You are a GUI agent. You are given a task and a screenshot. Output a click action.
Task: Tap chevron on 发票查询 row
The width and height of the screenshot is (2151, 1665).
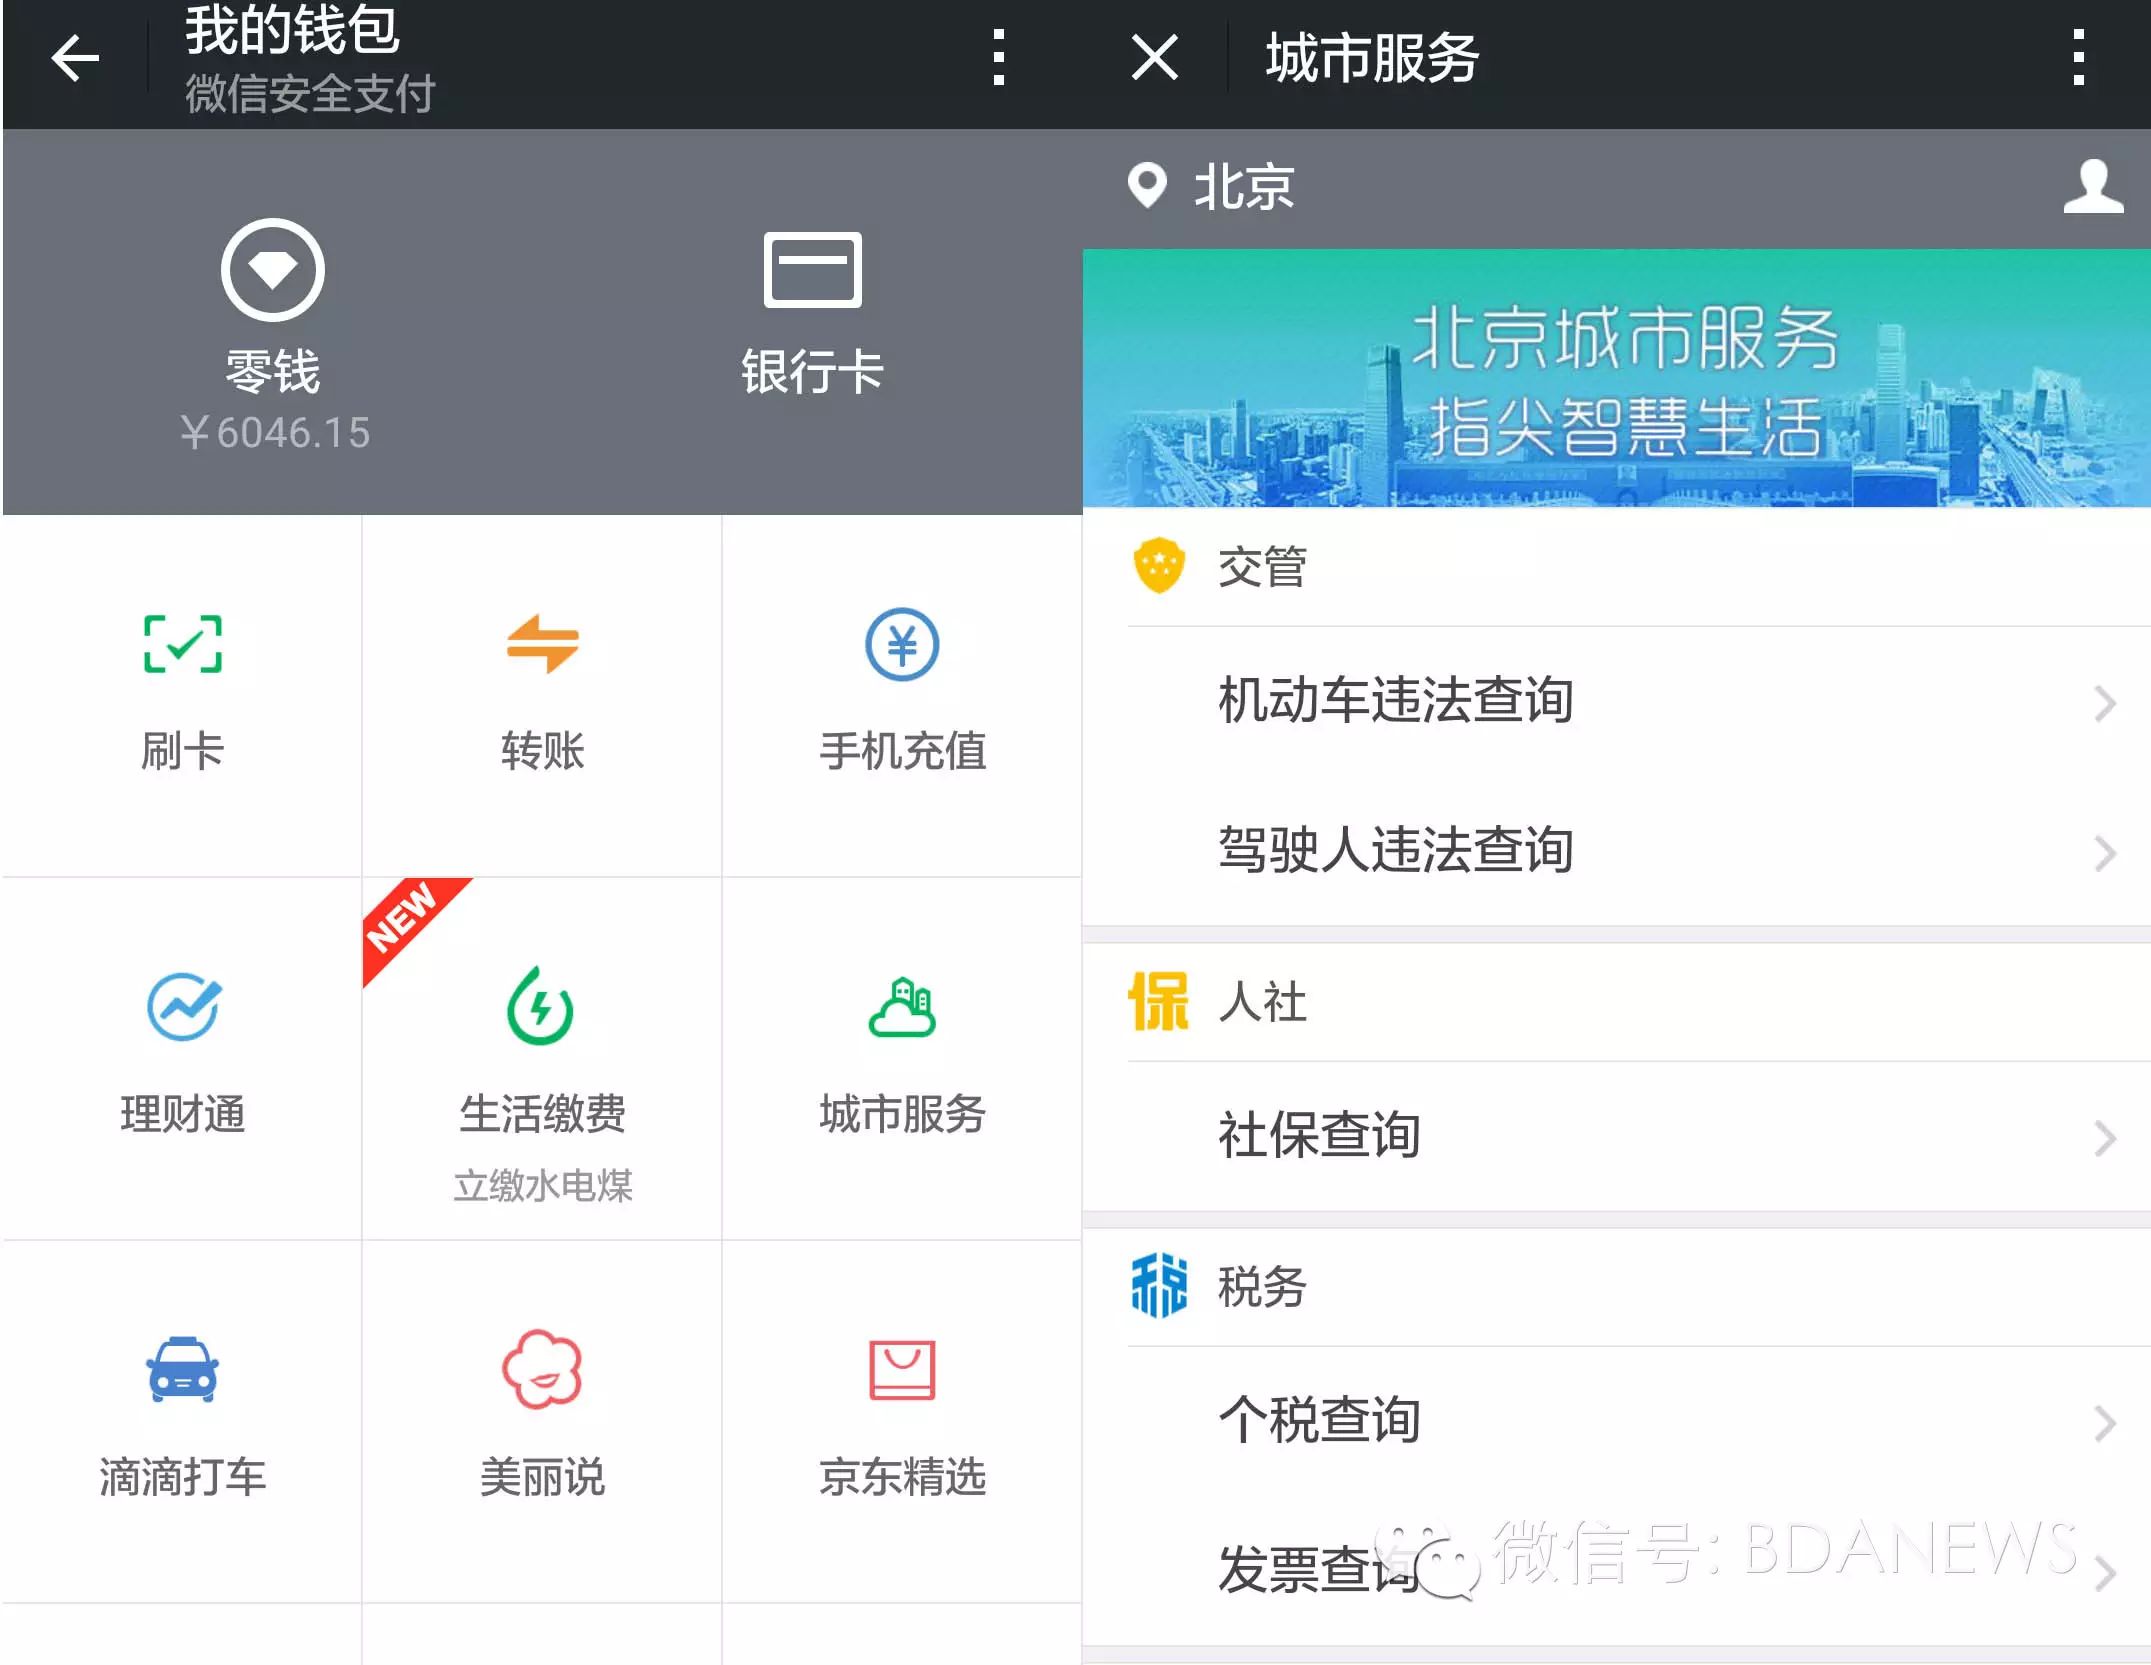(2105, 1573)
